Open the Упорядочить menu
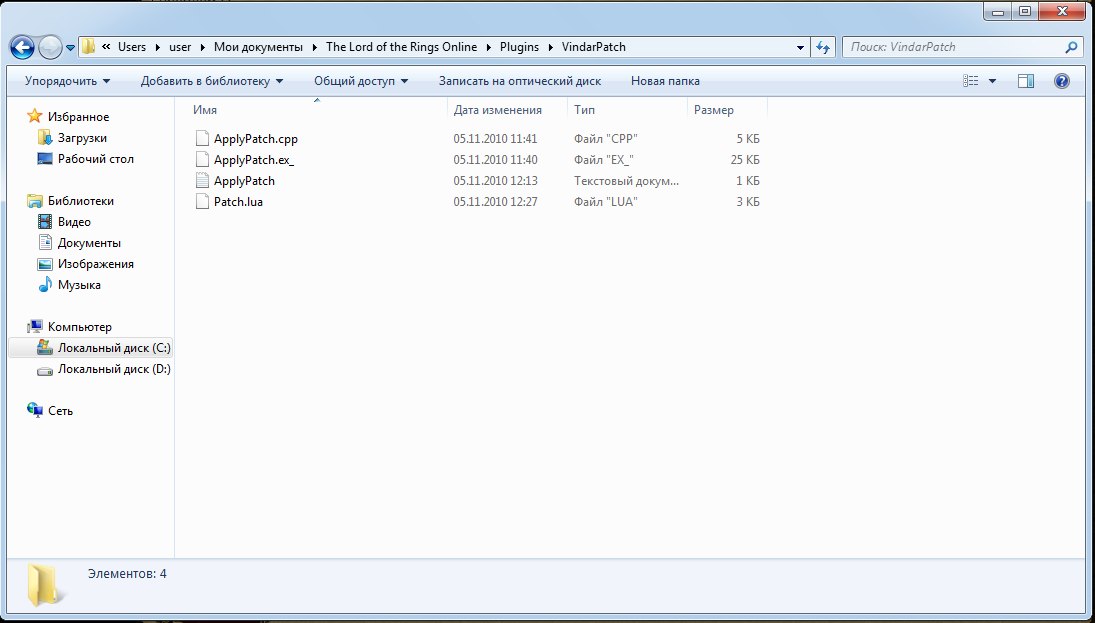Image resolution: width=1095 pixels, height=623 pixels. click(x=67, y=81)
